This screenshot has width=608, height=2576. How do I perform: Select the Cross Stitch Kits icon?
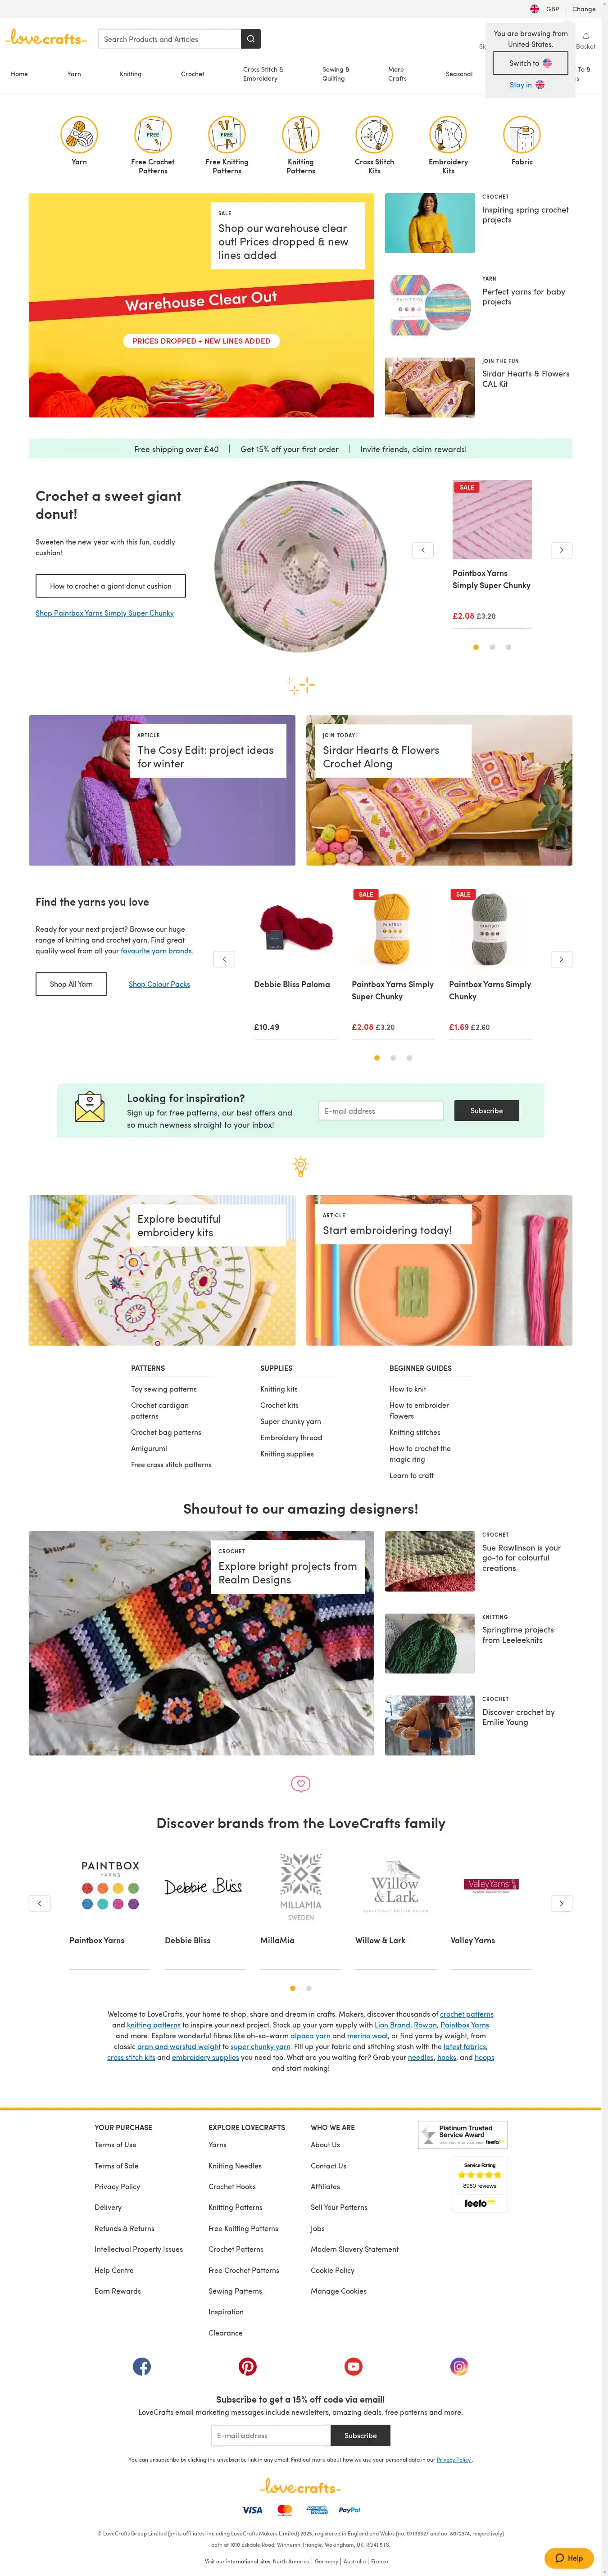(374, 134)
